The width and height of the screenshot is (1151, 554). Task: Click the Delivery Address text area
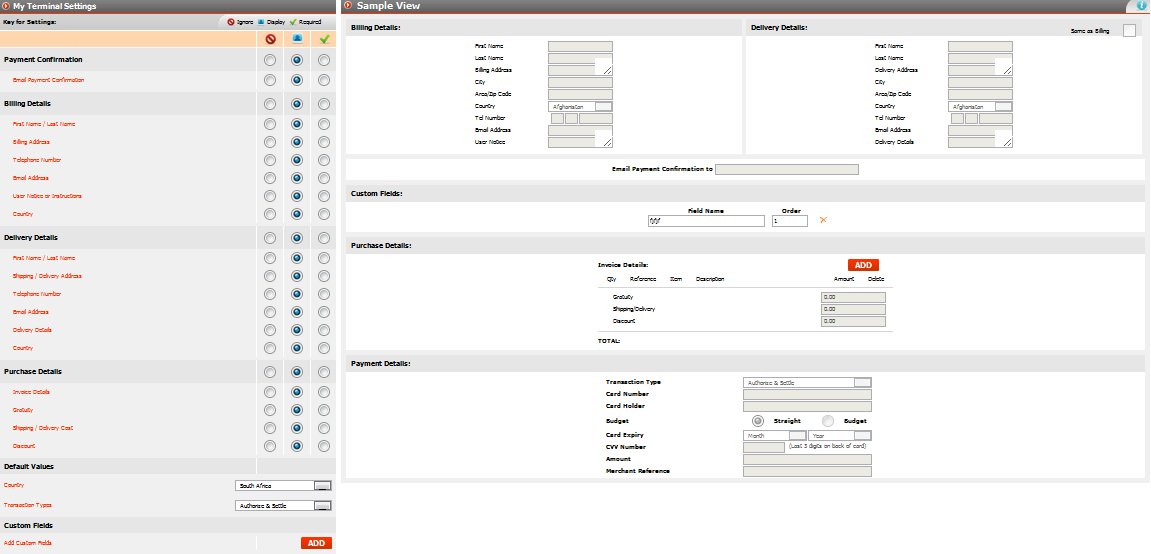(980, 70)
